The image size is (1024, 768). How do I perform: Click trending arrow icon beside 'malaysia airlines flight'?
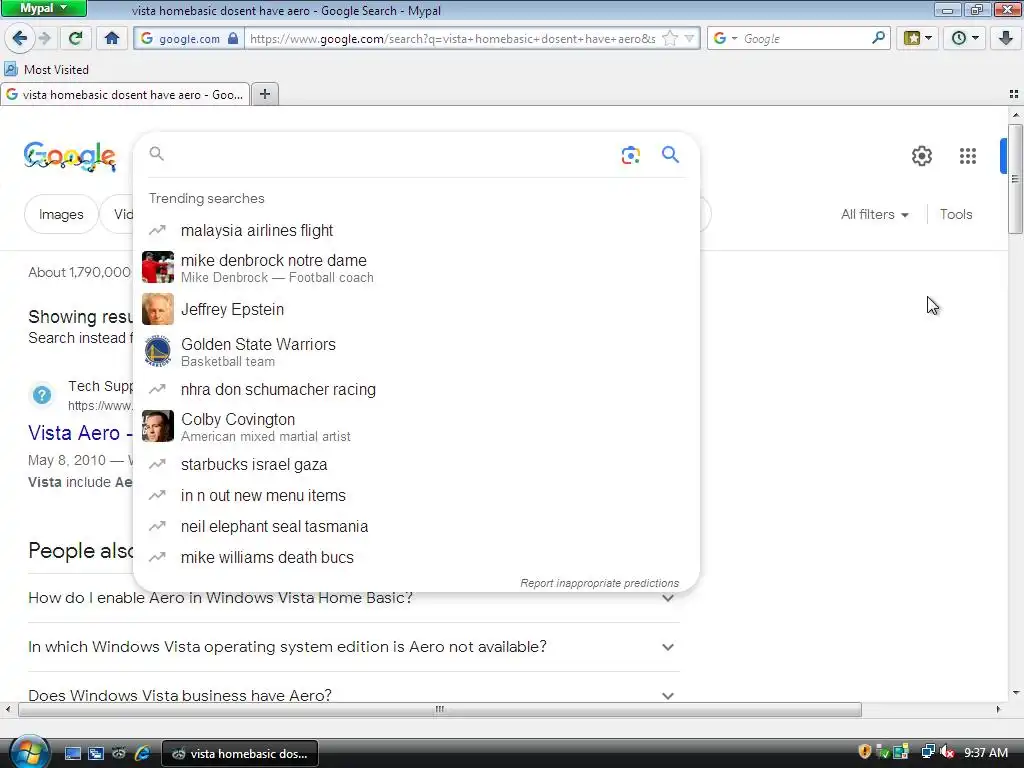pyautogui.click(x=157, y=230)
